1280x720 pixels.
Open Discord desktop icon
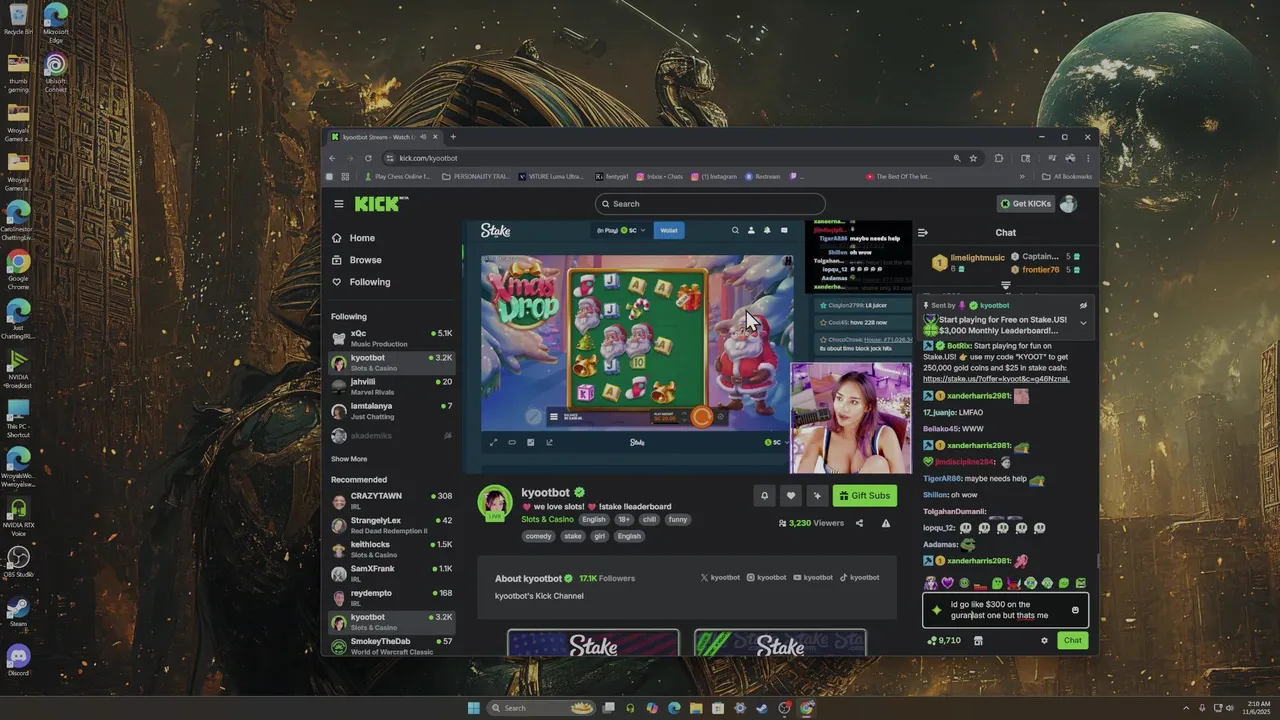click(x=18, y=661)
